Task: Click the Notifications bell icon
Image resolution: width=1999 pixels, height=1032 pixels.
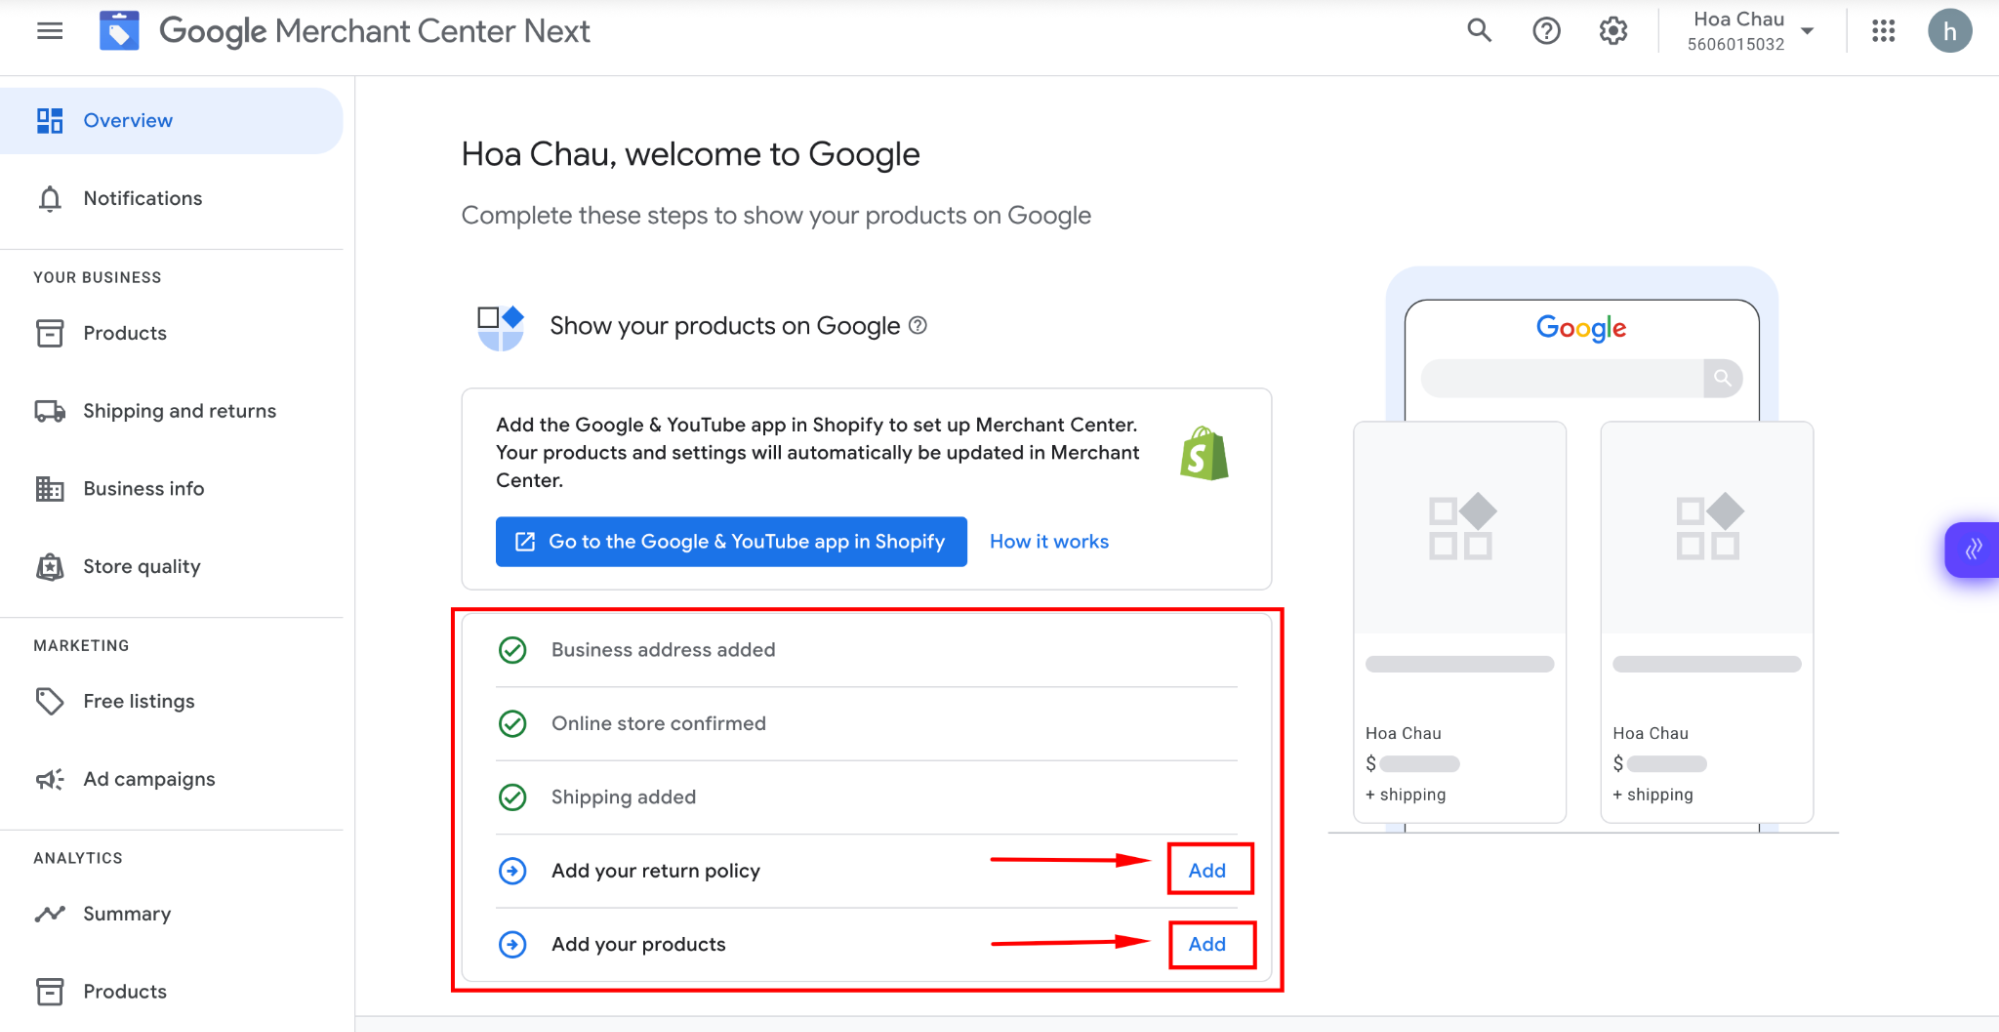Action: point(49,198)
